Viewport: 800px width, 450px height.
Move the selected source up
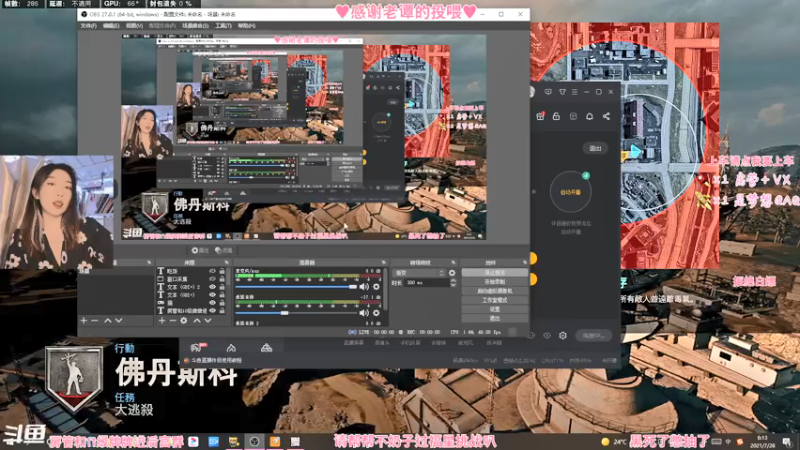[x=197, y=320]
